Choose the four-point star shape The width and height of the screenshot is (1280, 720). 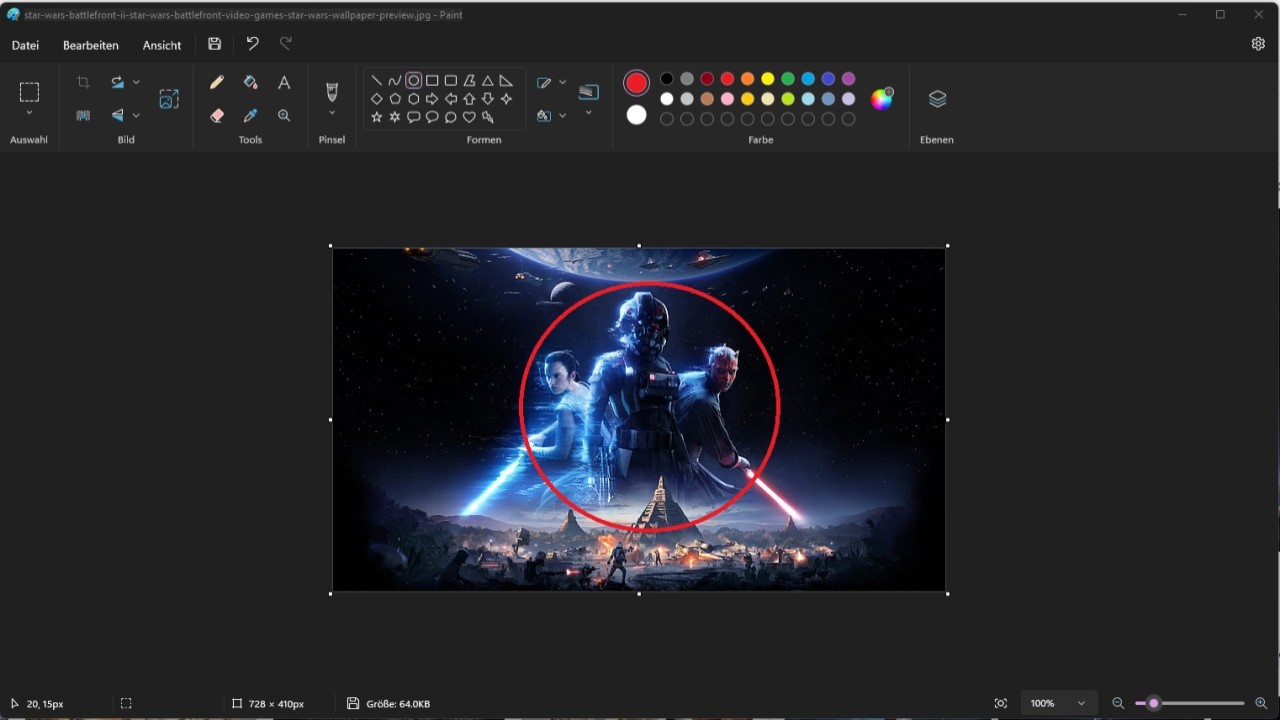(506, 99)
